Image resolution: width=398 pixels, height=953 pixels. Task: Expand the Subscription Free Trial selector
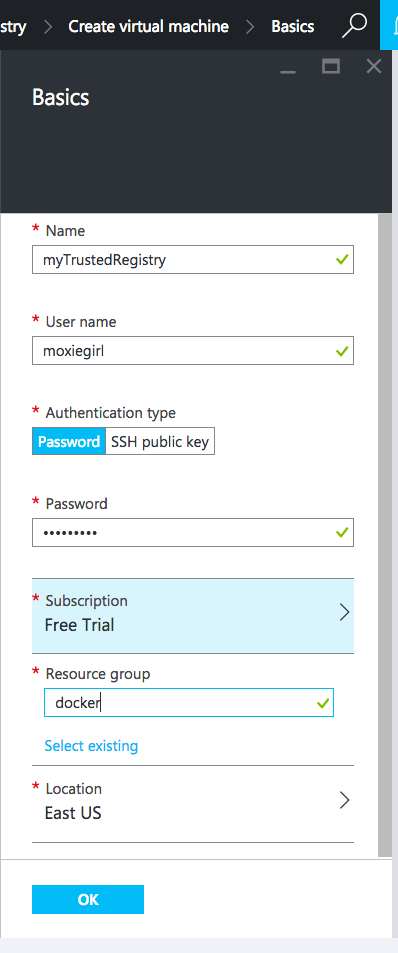[x=193, y=616]
